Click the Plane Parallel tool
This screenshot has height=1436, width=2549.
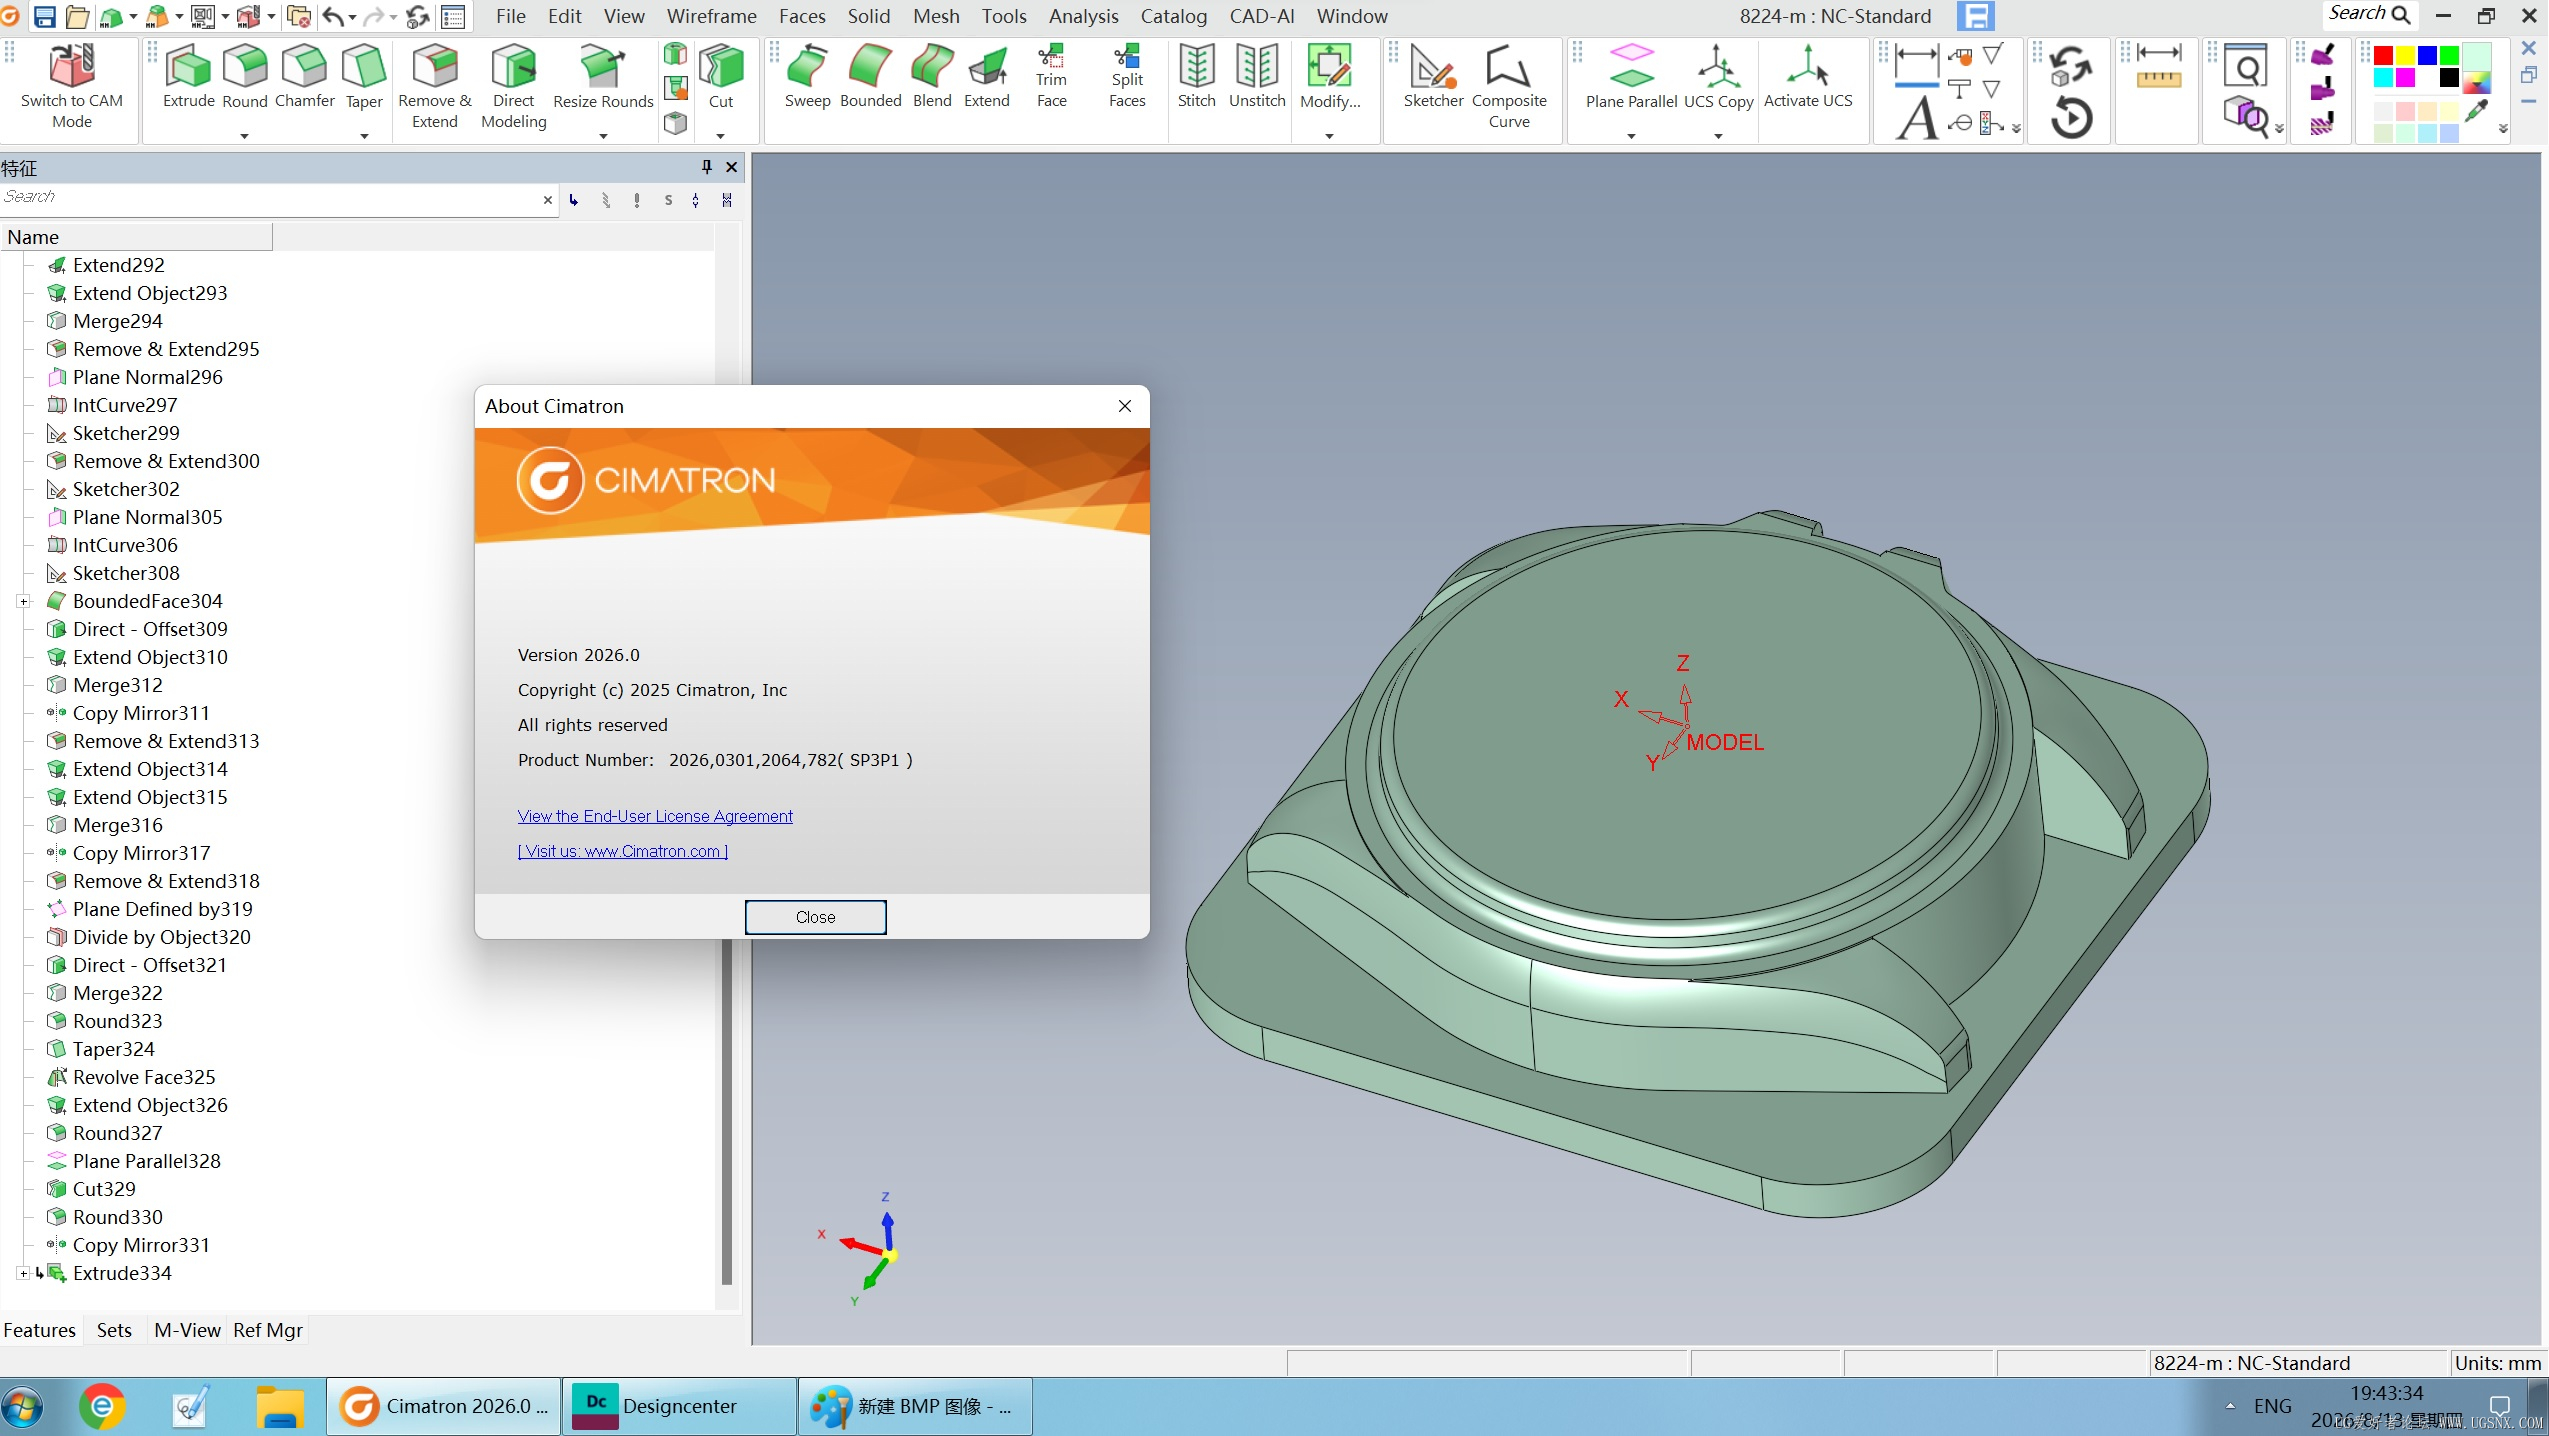1631,77
